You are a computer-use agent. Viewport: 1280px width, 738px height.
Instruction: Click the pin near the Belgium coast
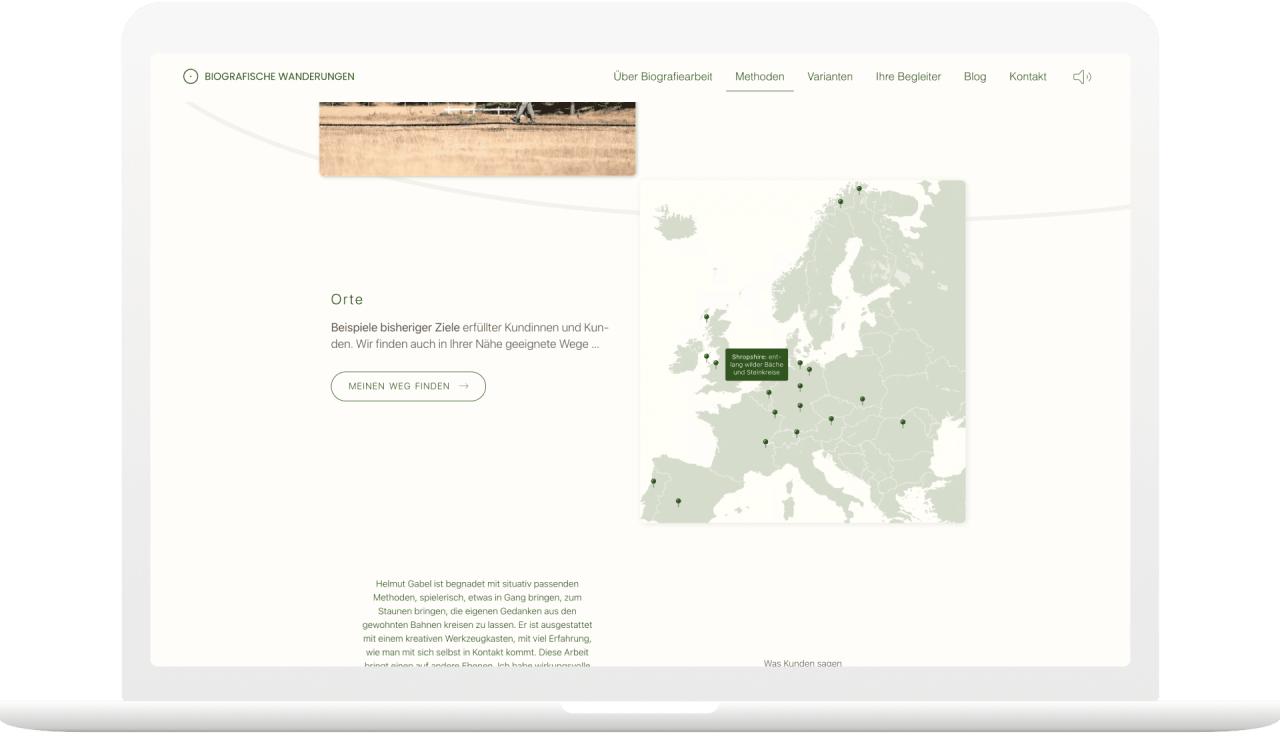(x=769, y=390)
